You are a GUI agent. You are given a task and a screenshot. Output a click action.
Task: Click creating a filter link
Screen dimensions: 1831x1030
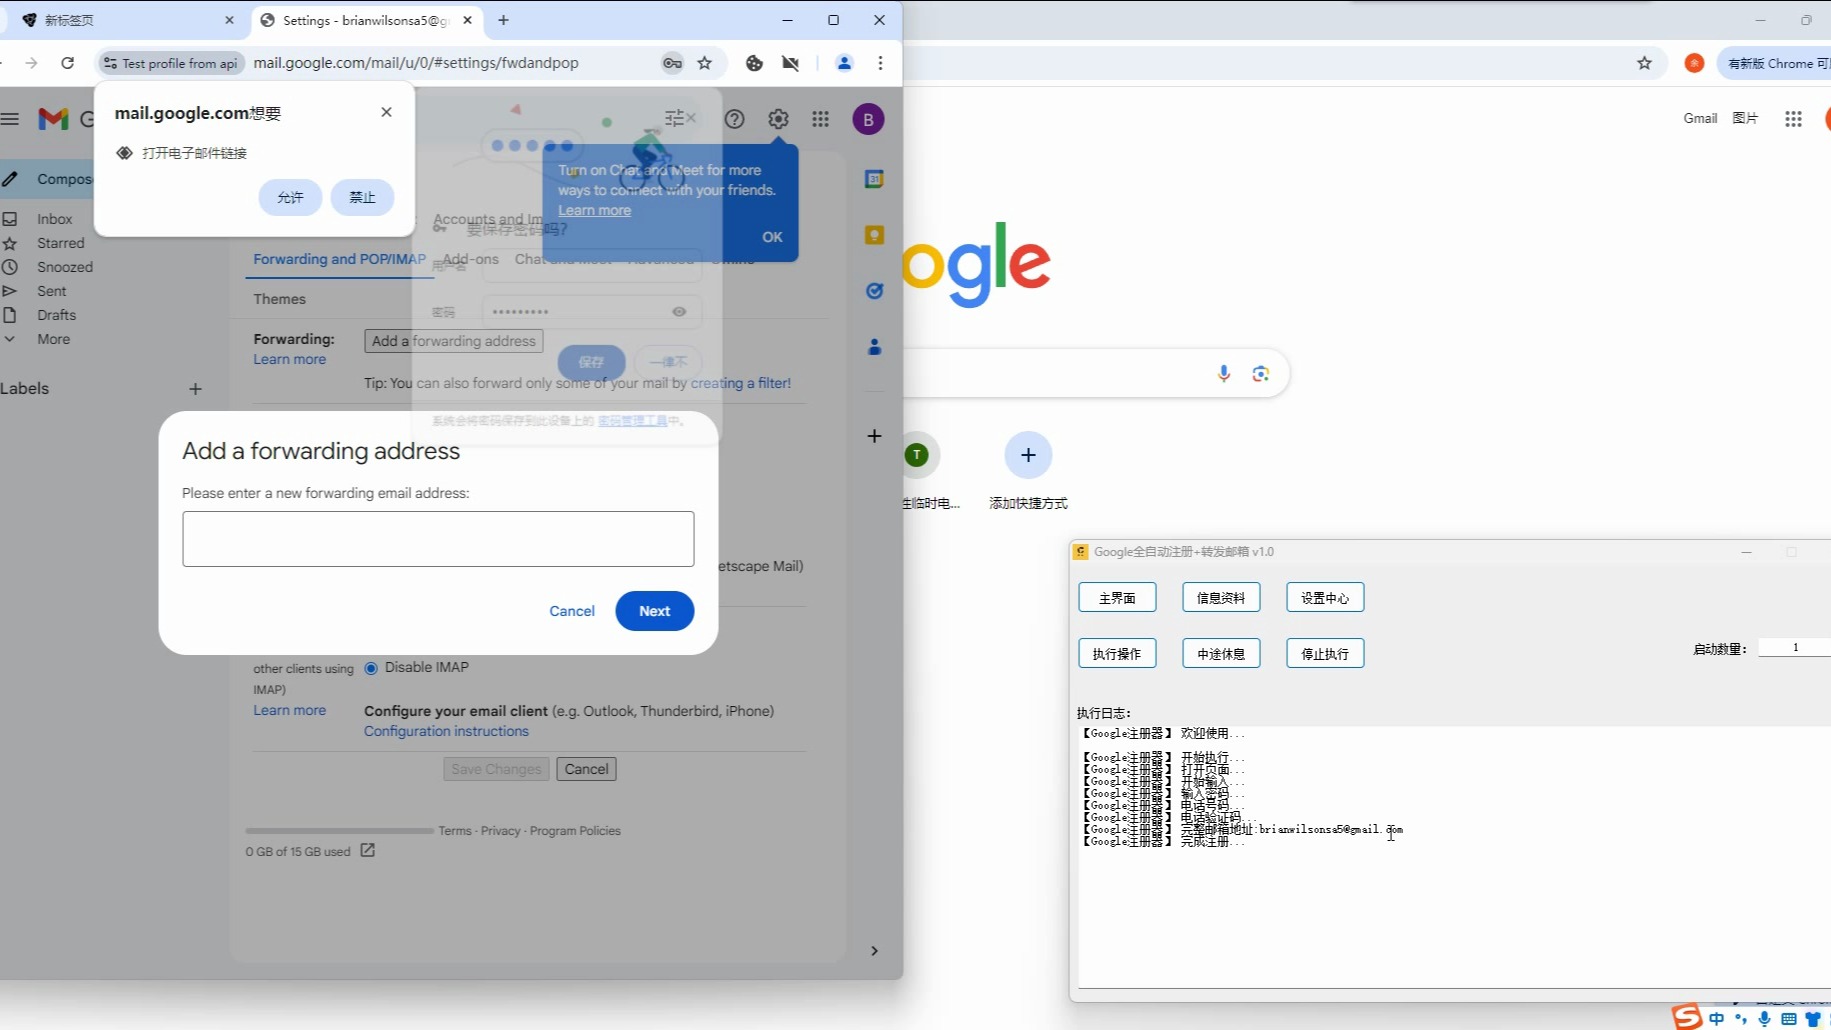pyautogui.click(x=741, y=383)
